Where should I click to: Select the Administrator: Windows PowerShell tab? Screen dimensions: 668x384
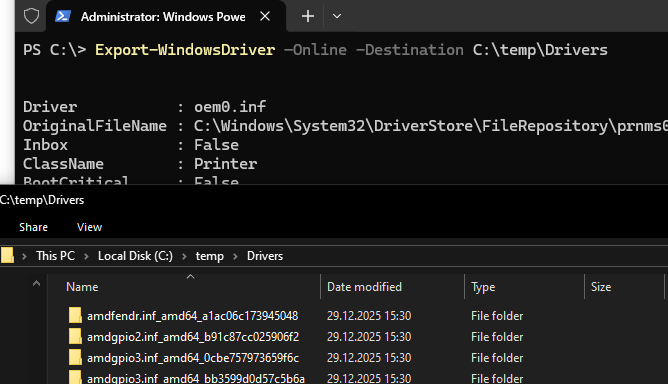(166, 16)
